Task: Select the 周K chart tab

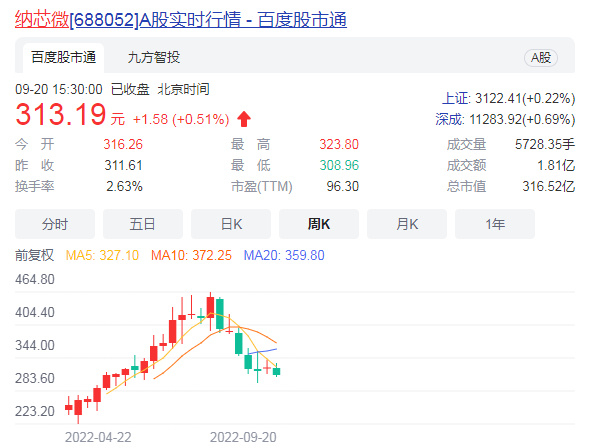Action: [319, 224]
